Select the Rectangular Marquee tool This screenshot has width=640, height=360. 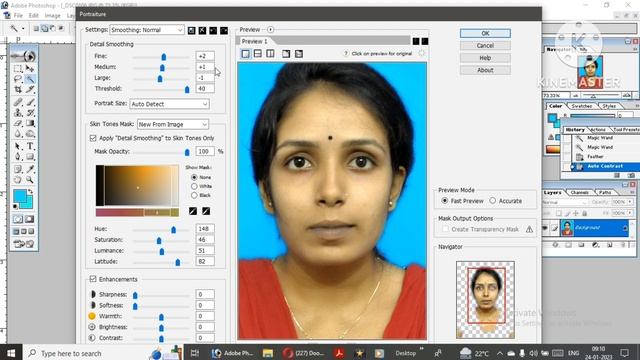(x=18, y=68)
